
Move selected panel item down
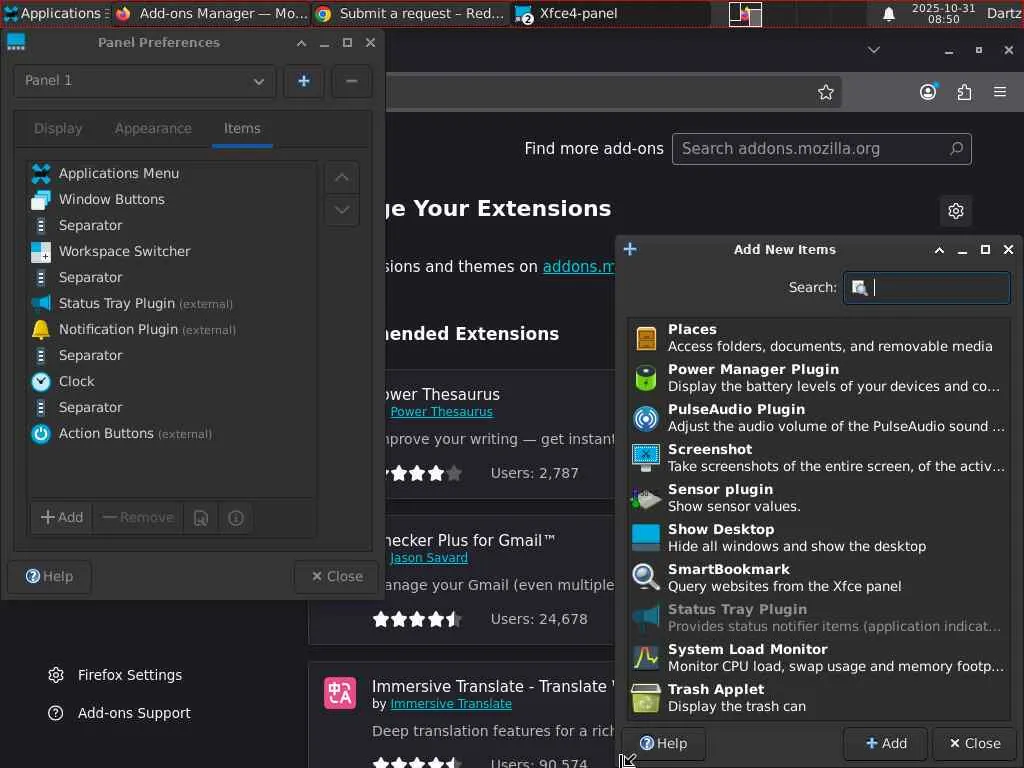pos(342,210)
